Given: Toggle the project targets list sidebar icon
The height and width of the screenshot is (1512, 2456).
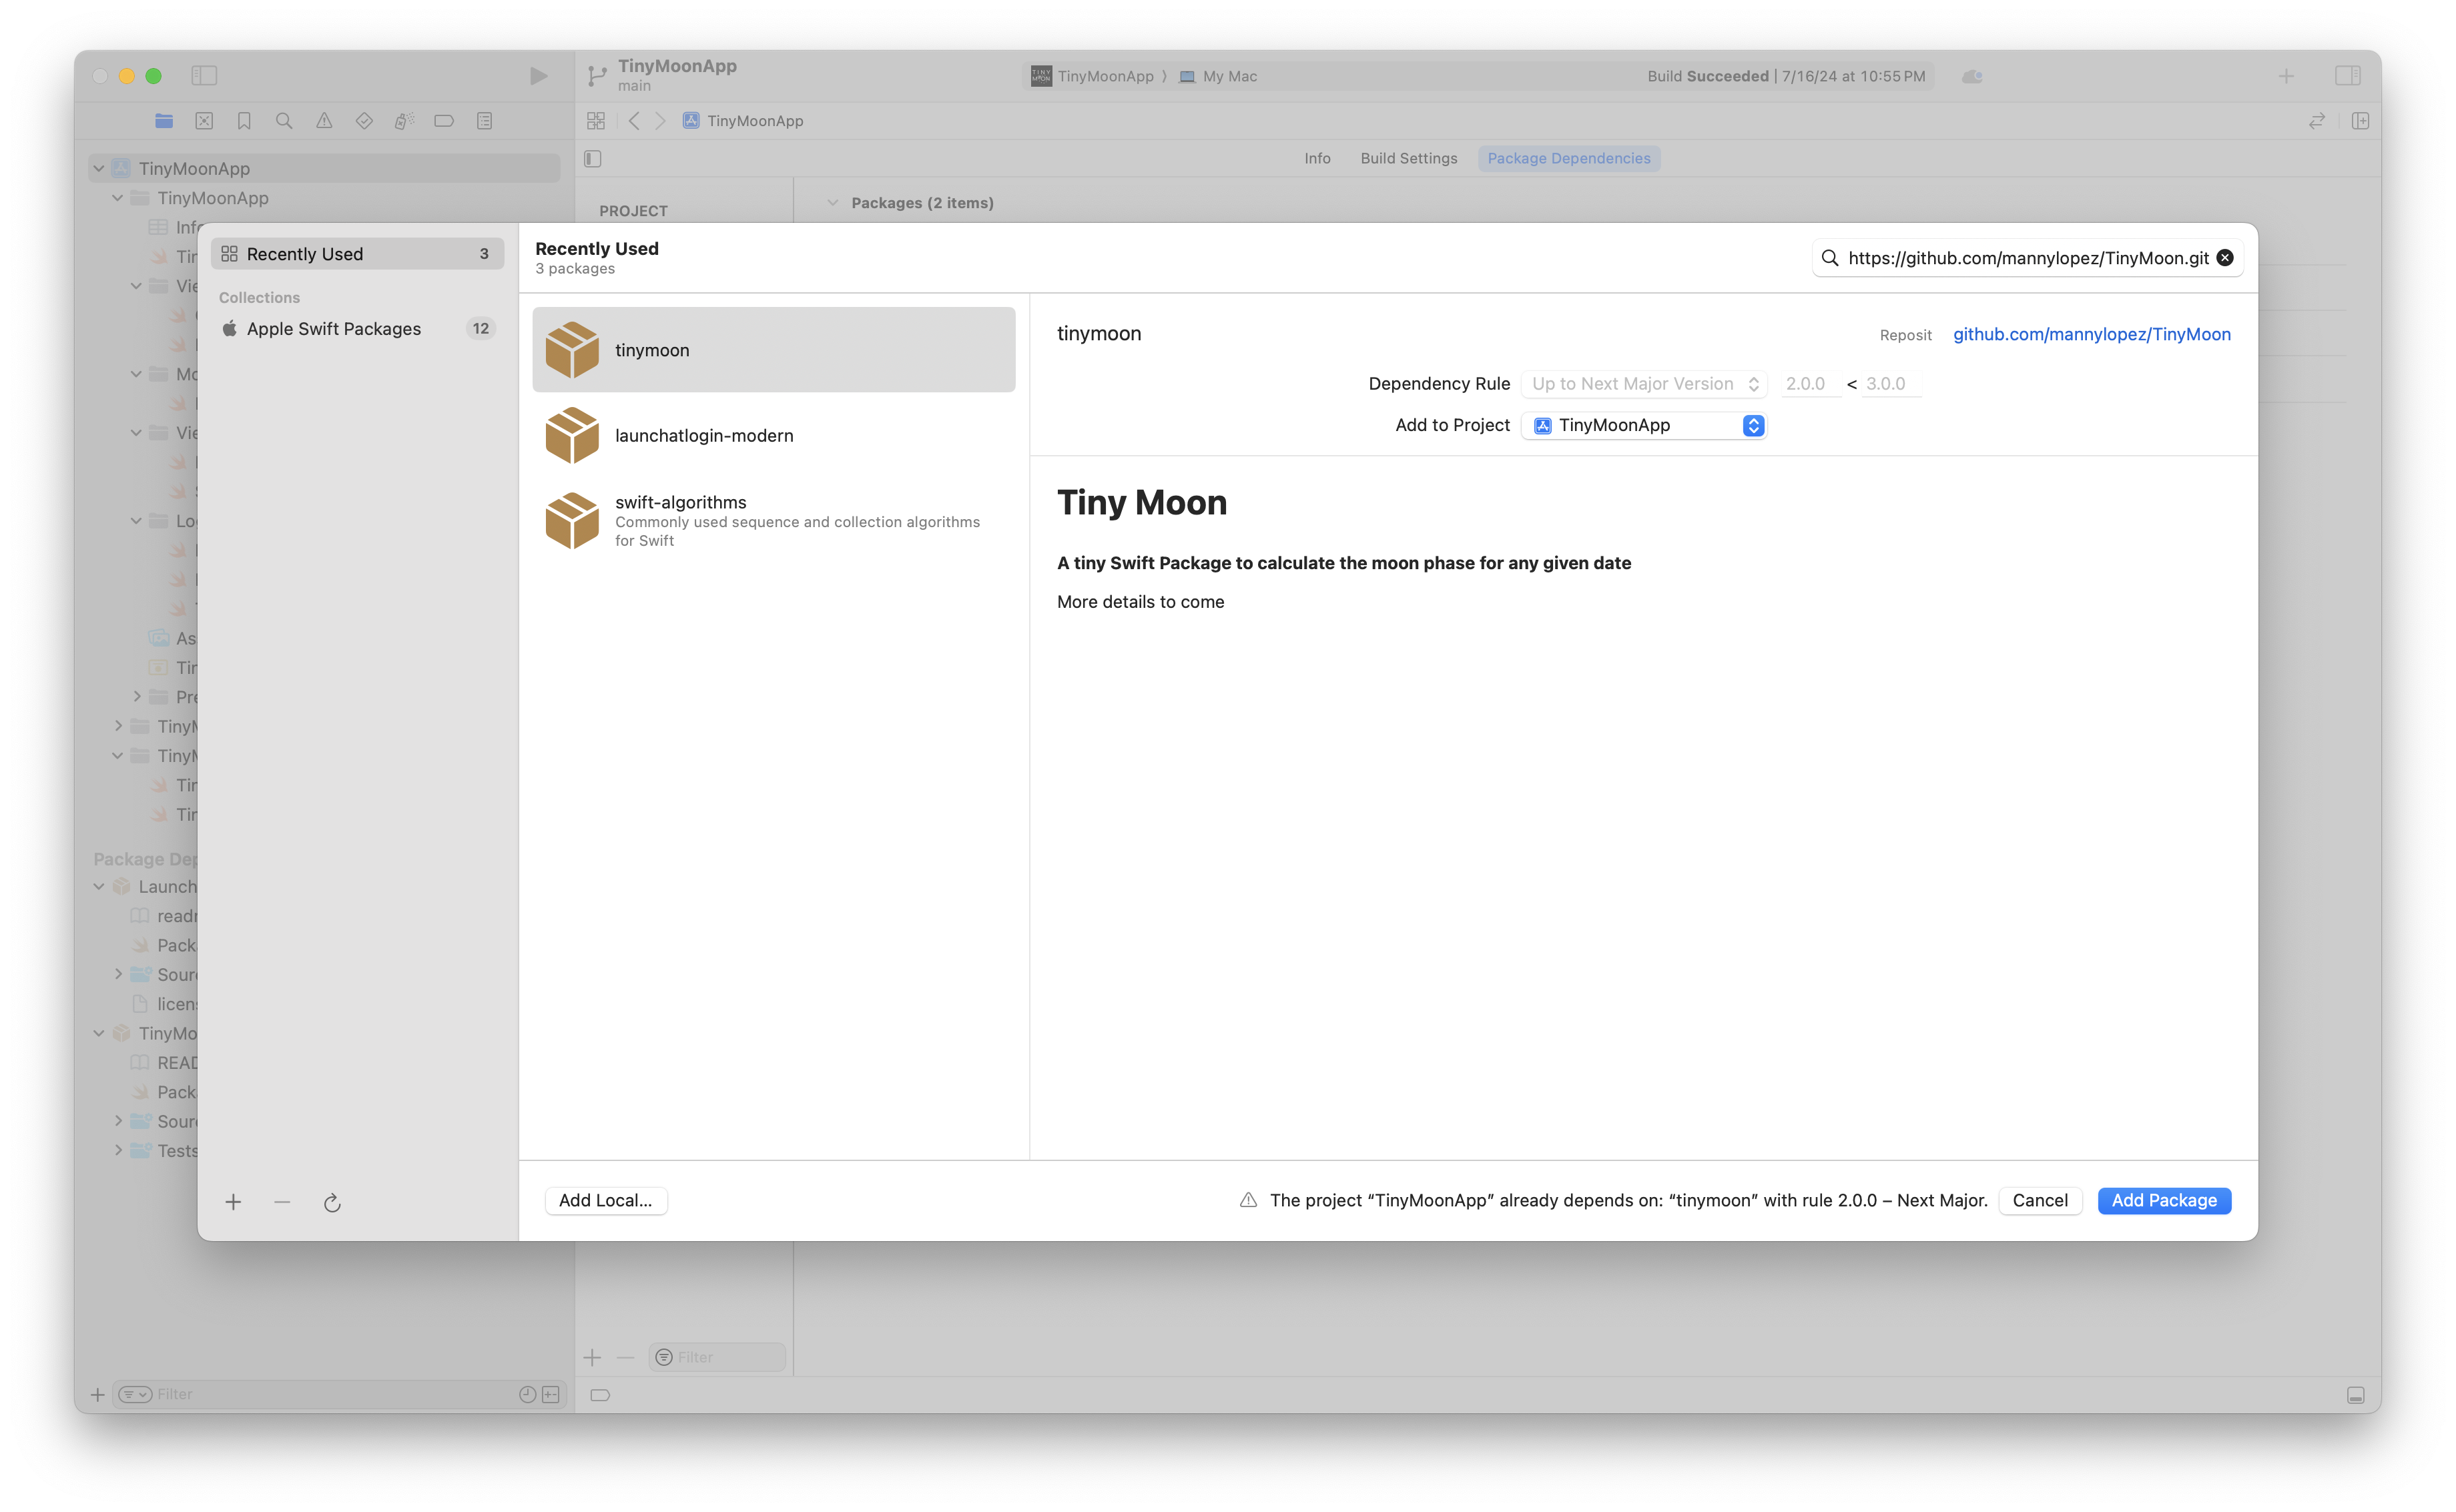Looking at the screenshot, I should pos(593,158).
